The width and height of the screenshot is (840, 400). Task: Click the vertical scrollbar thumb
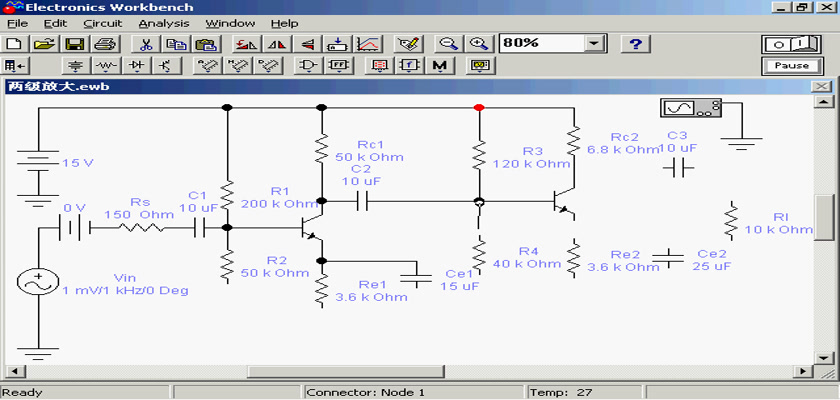click(823, 218)
